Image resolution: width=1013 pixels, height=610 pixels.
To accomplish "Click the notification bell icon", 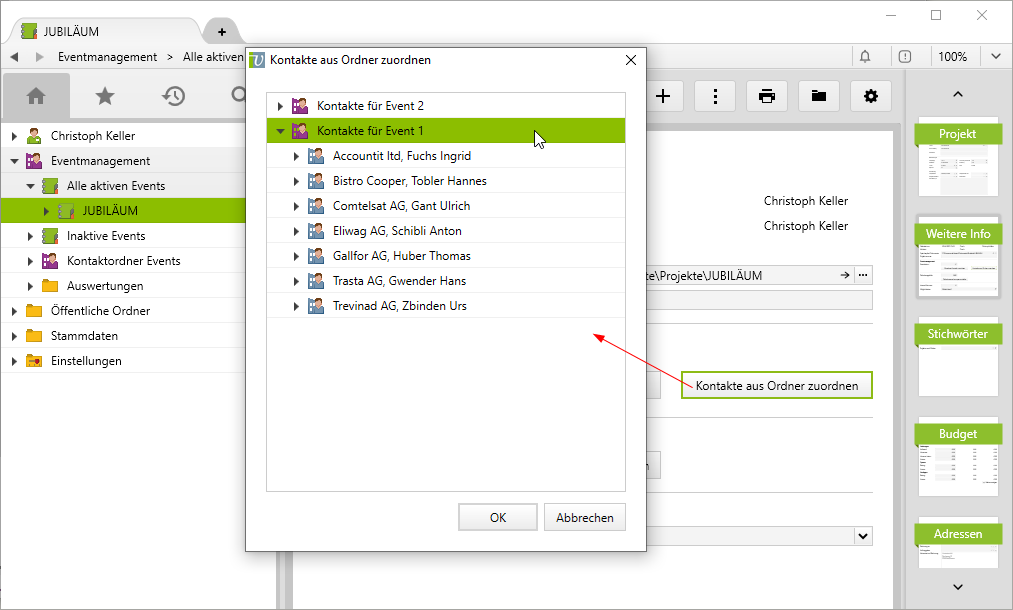I will (865, 57).
